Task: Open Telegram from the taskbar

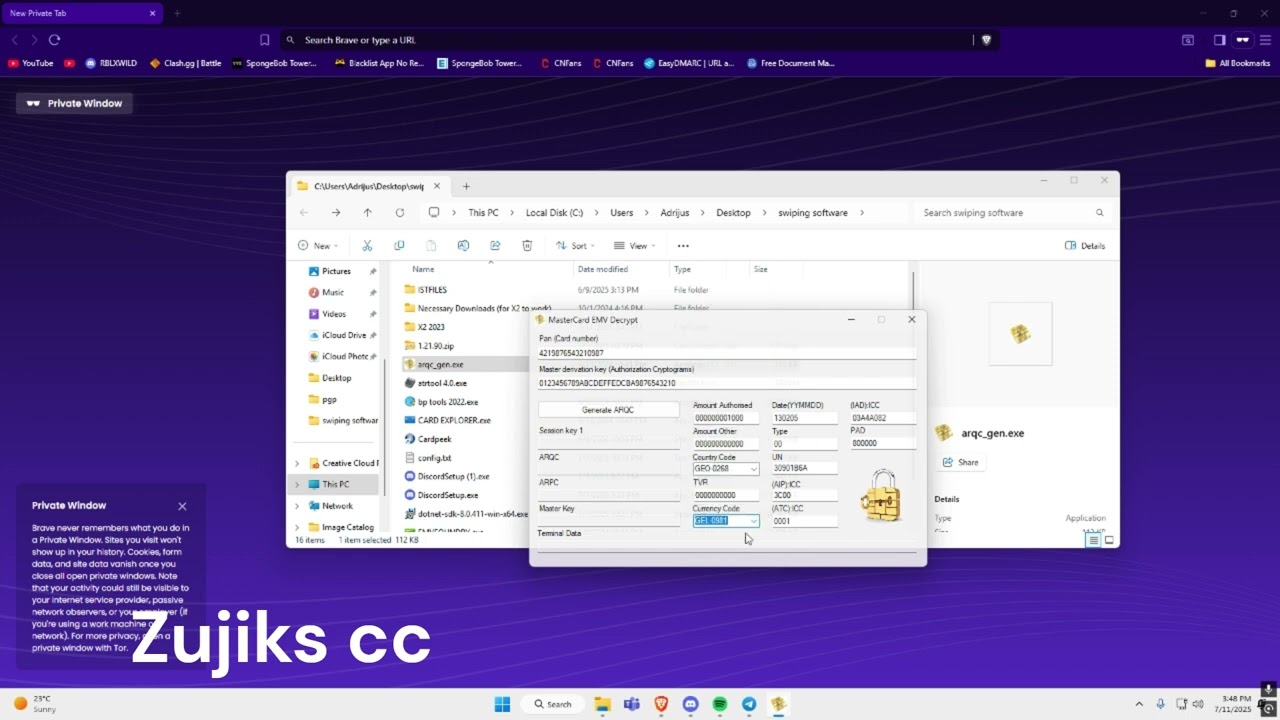Action: tap(749, 704)
